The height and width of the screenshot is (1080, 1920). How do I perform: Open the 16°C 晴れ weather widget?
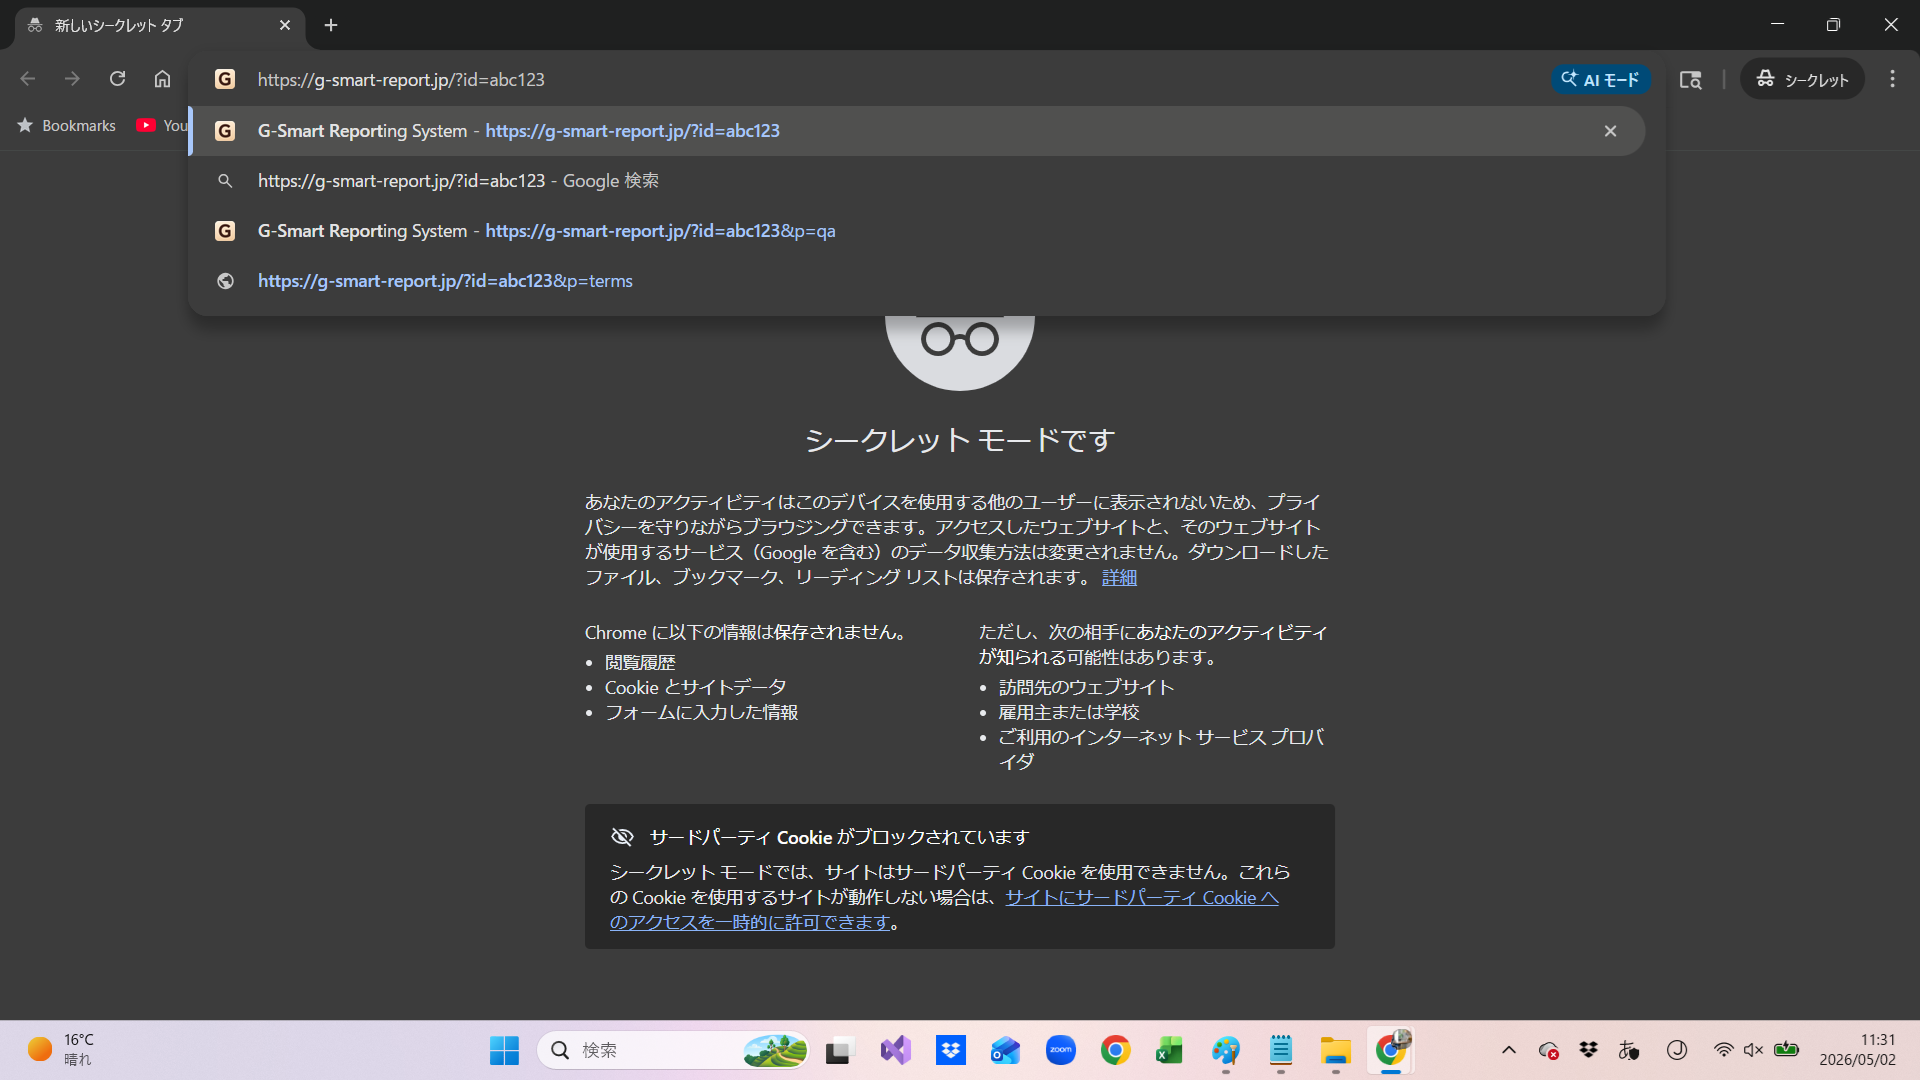pyautogui.click(x=62, y=1050)
